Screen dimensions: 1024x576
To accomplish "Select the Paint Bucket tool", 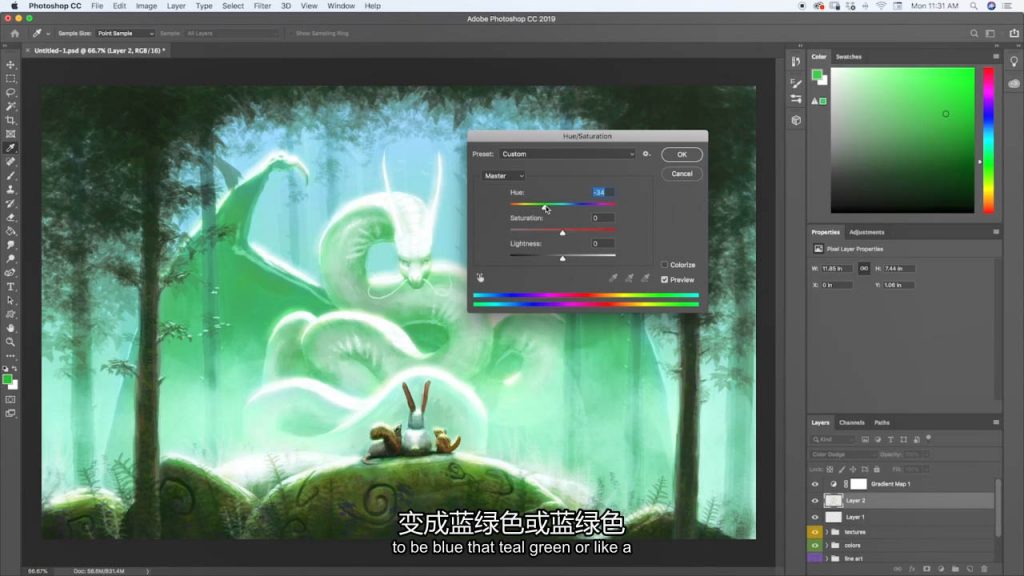I will pyautogui.click(x=10, y=231).
